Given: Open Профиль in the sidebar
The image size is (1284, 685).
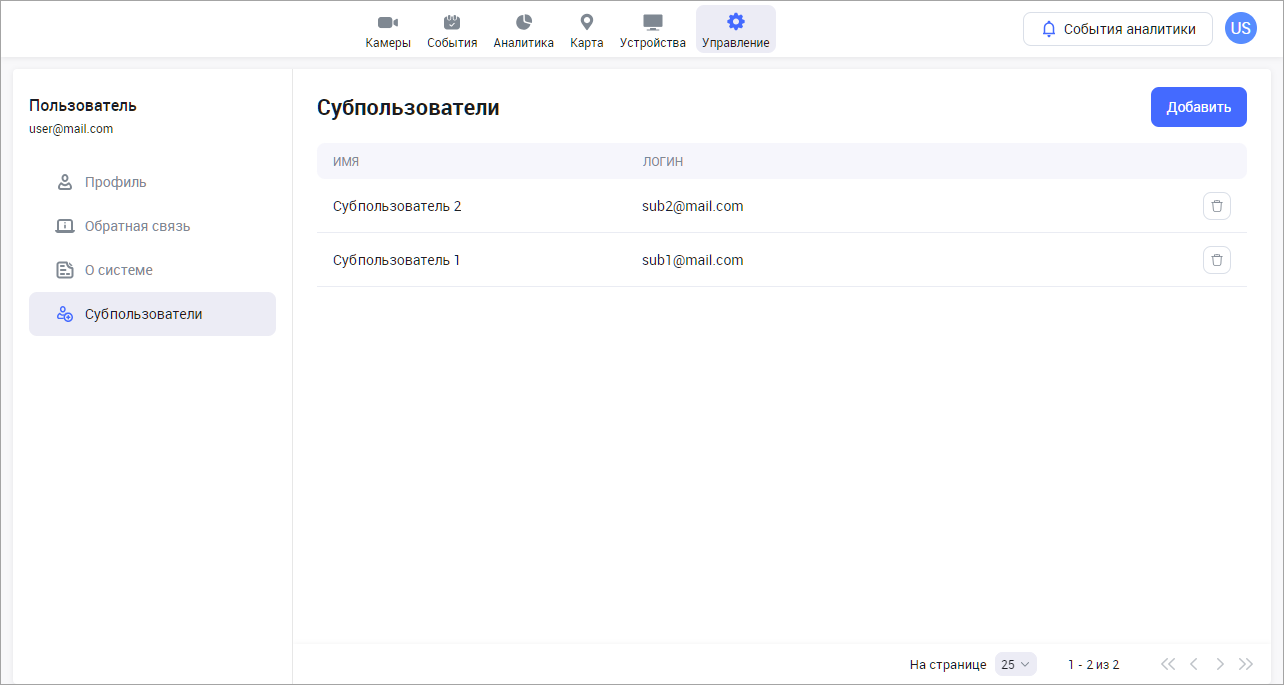Looking at the screenshot, I should tap(115, 182).
